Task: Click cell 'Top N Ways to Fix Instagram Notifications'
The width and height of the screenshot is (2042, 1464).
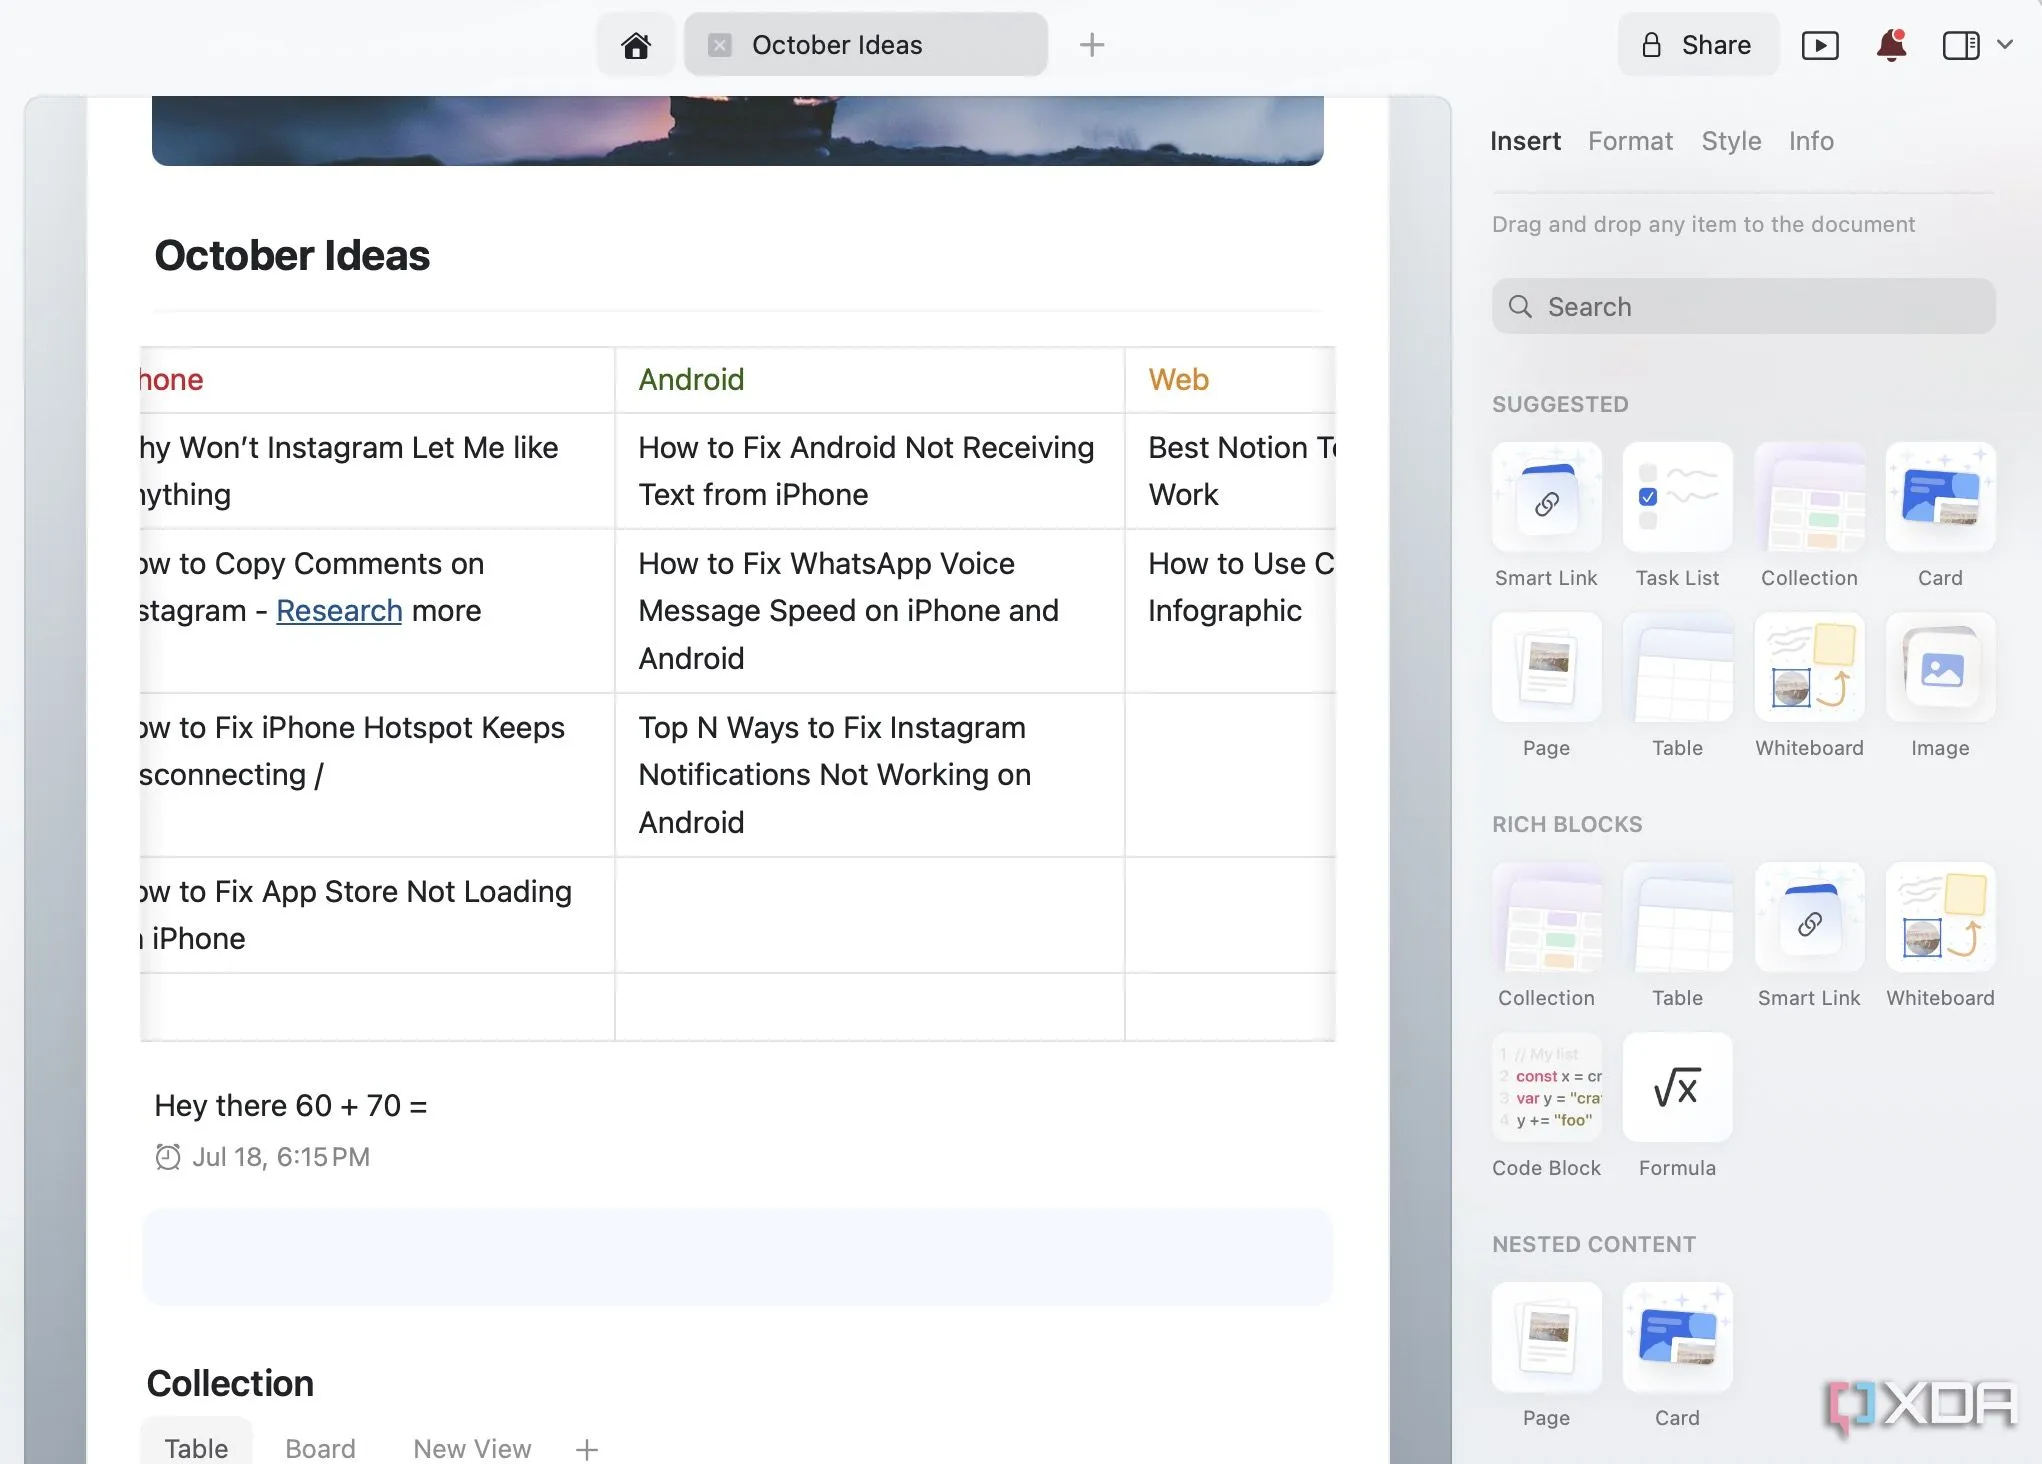Action: click(x=869, y=775)
